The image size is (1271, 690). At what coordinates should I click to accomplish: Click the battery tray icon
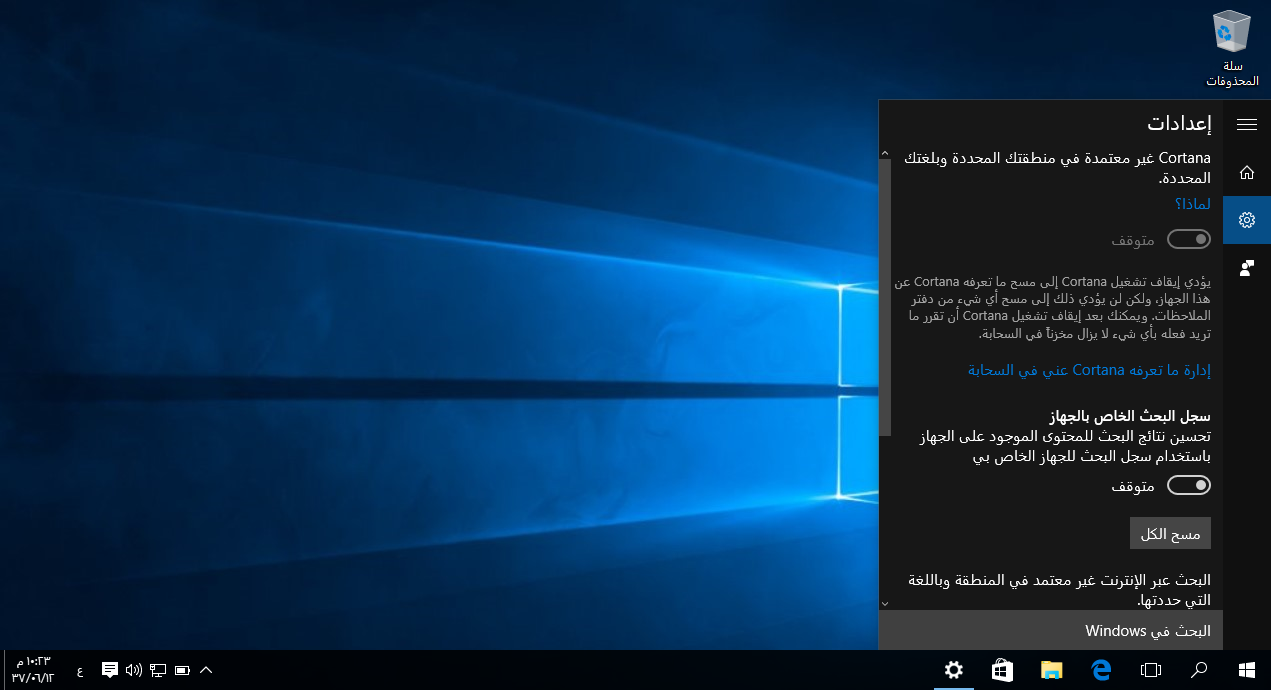tap(182, 670)
